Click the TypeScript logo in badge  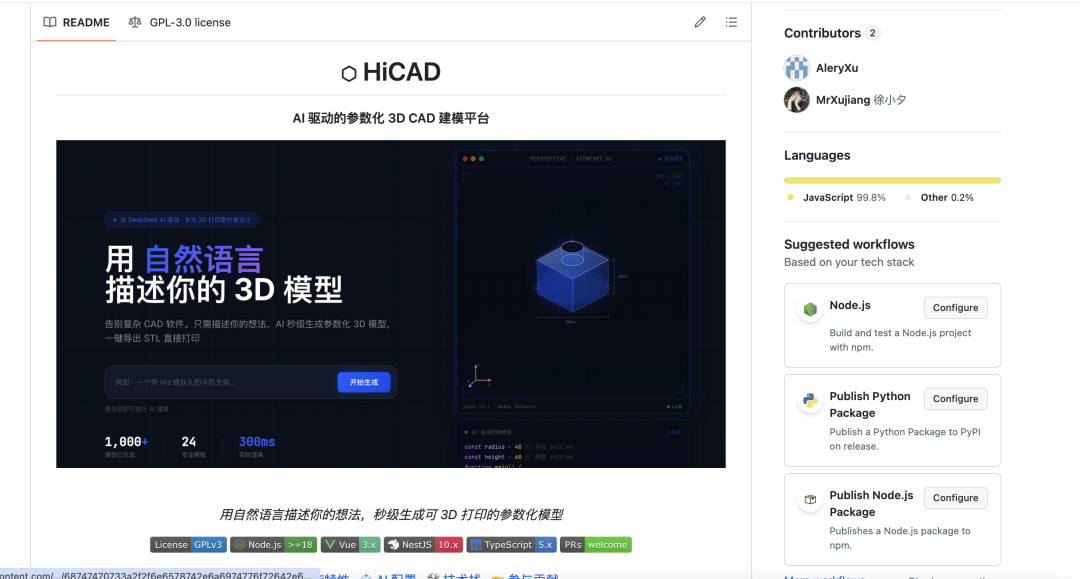(x=476, y=545)
